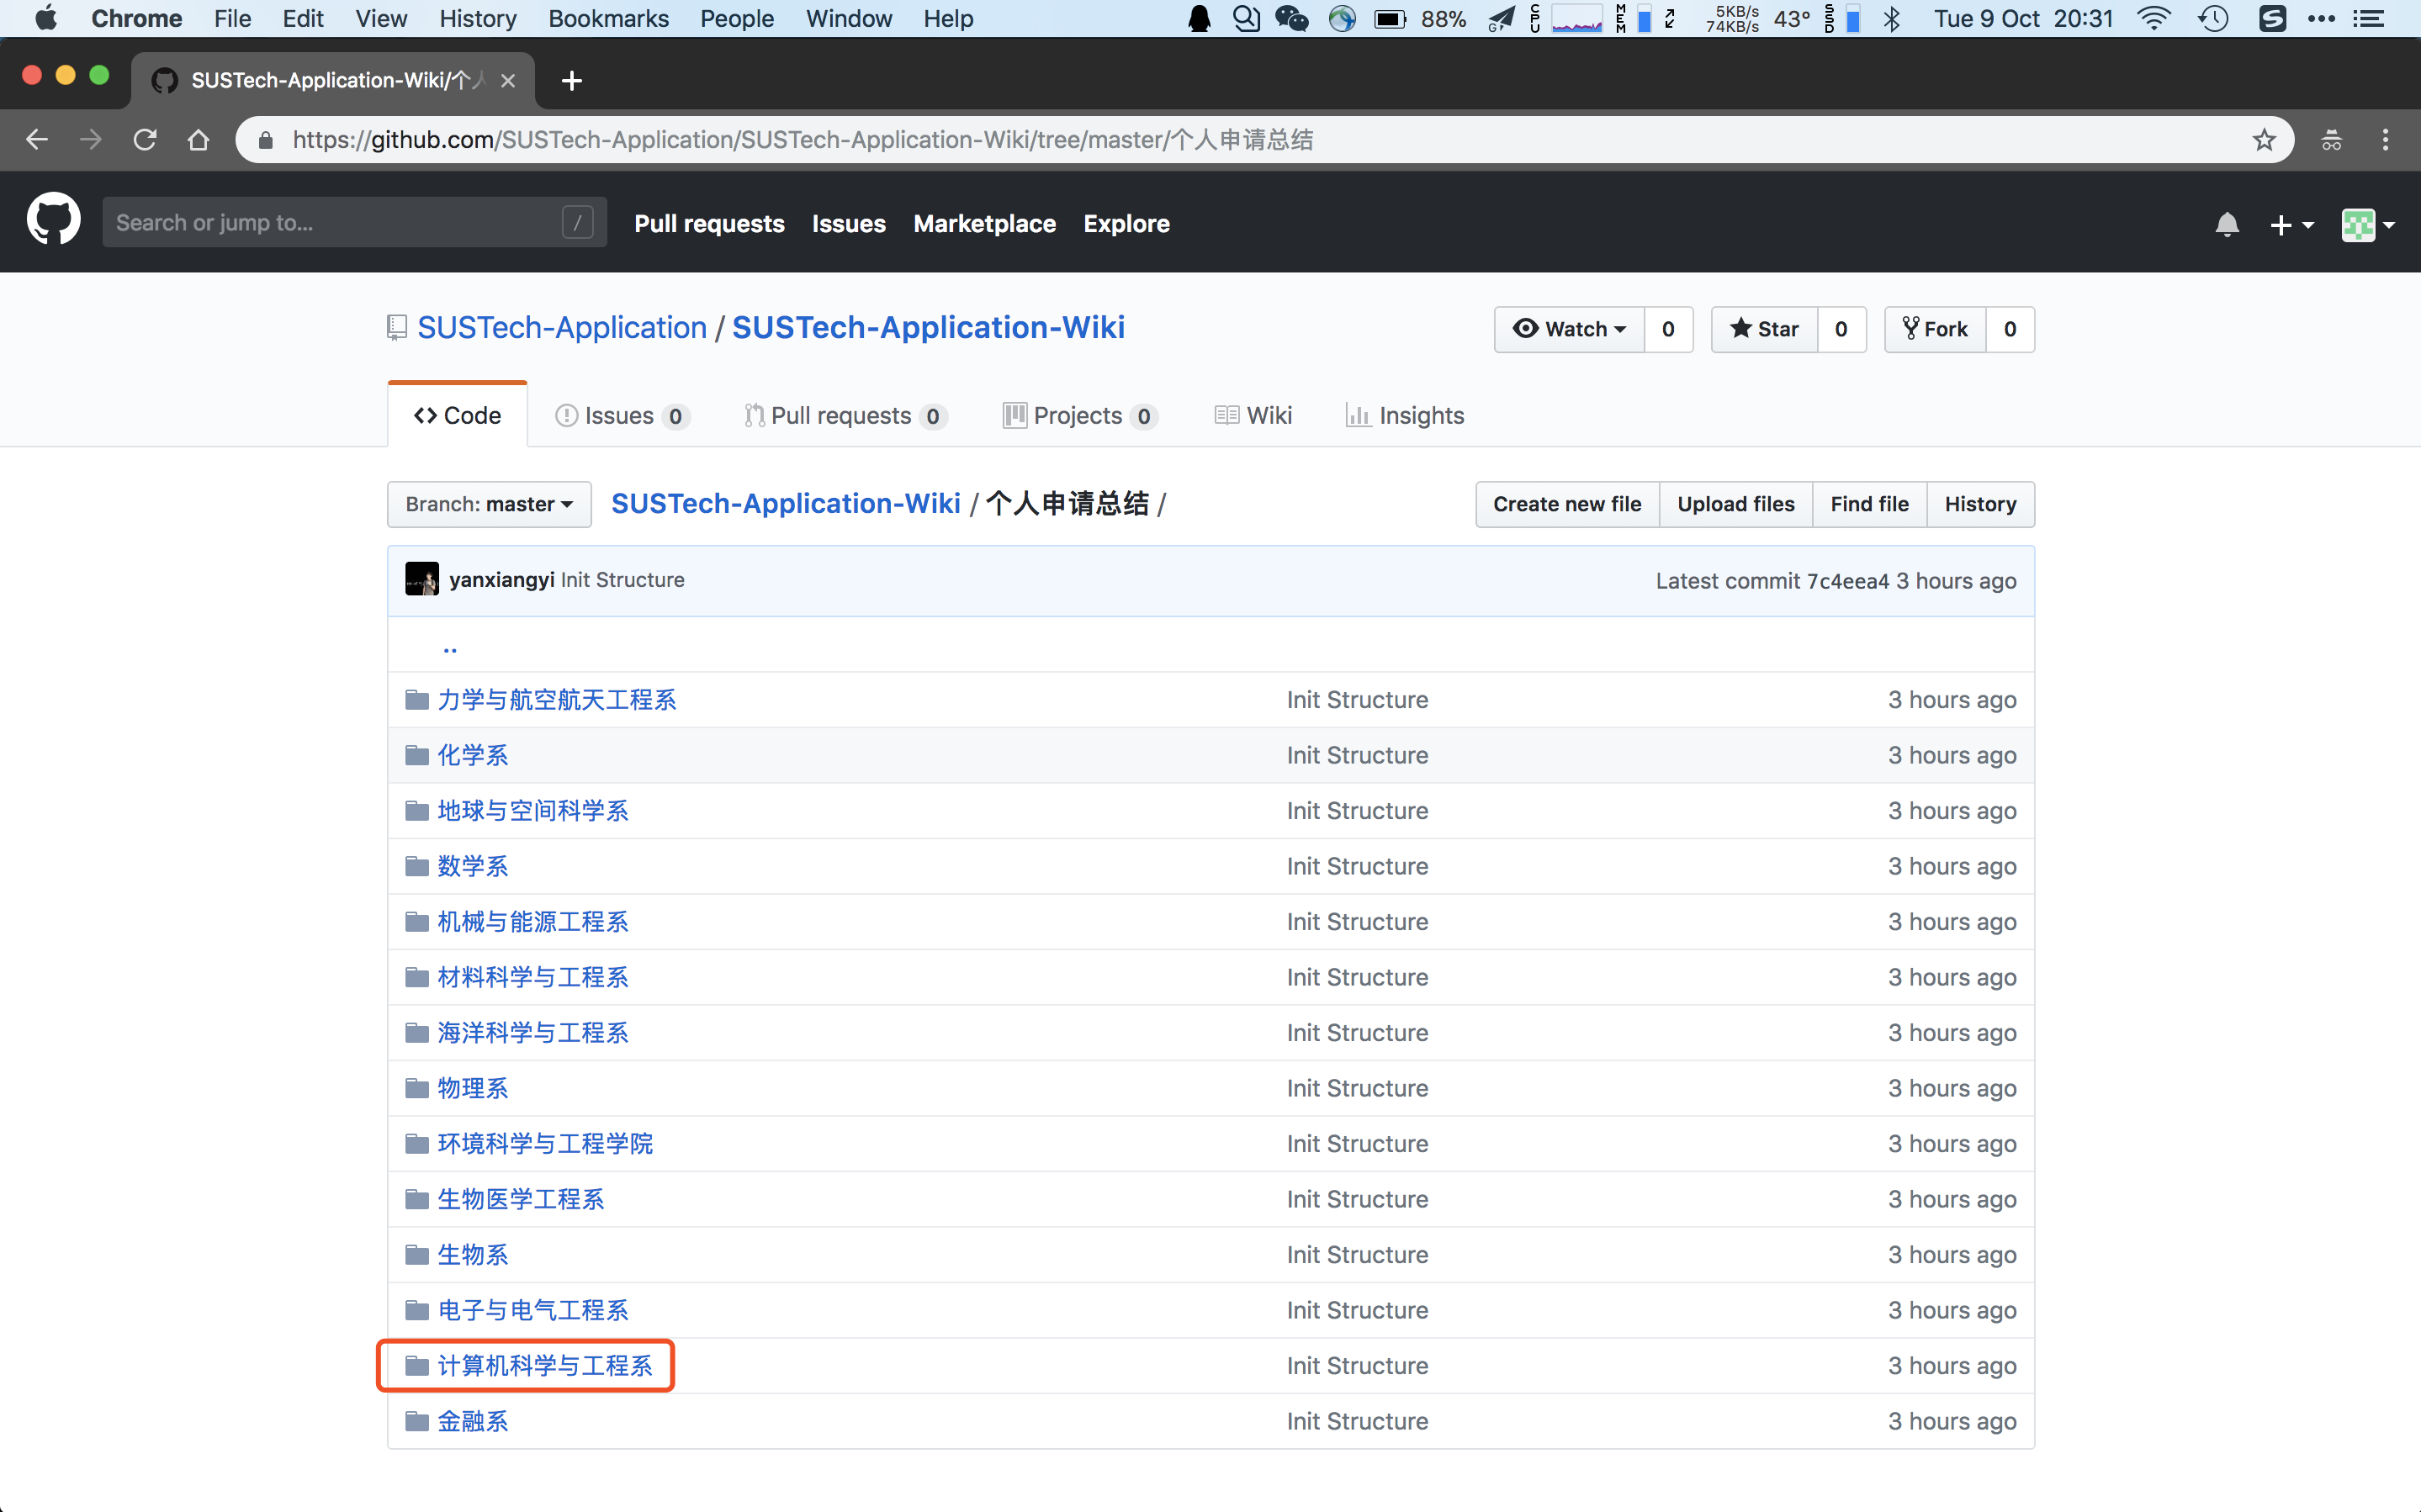Click Bluetooth icon in menu bar

[1891, 19]
